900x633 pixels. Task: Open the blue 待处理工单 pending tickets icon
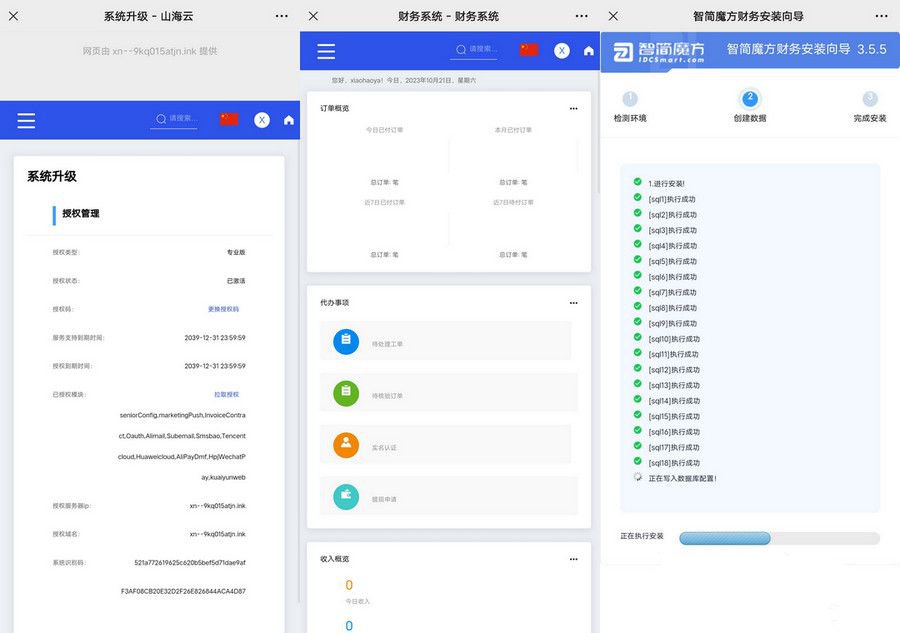point(345,342)
